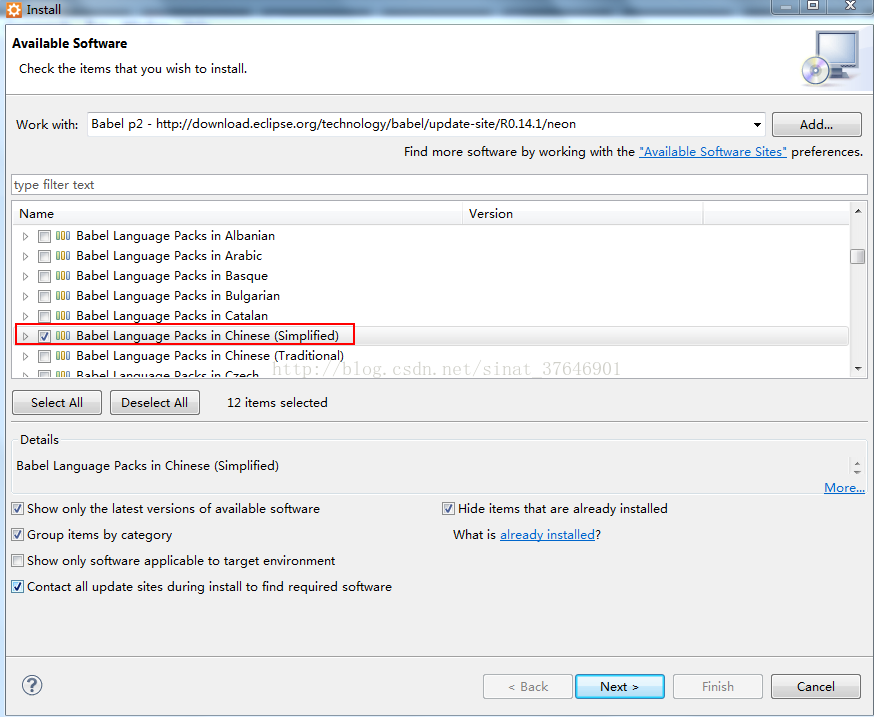Open the already installed link

(x=547, y=535)
